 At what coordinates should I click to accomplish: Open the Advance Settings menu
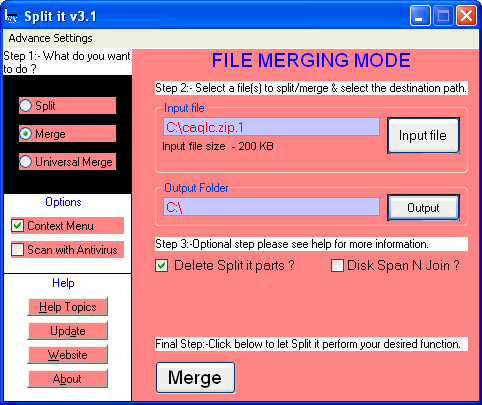pyautogui.click(x=51, y=38)
